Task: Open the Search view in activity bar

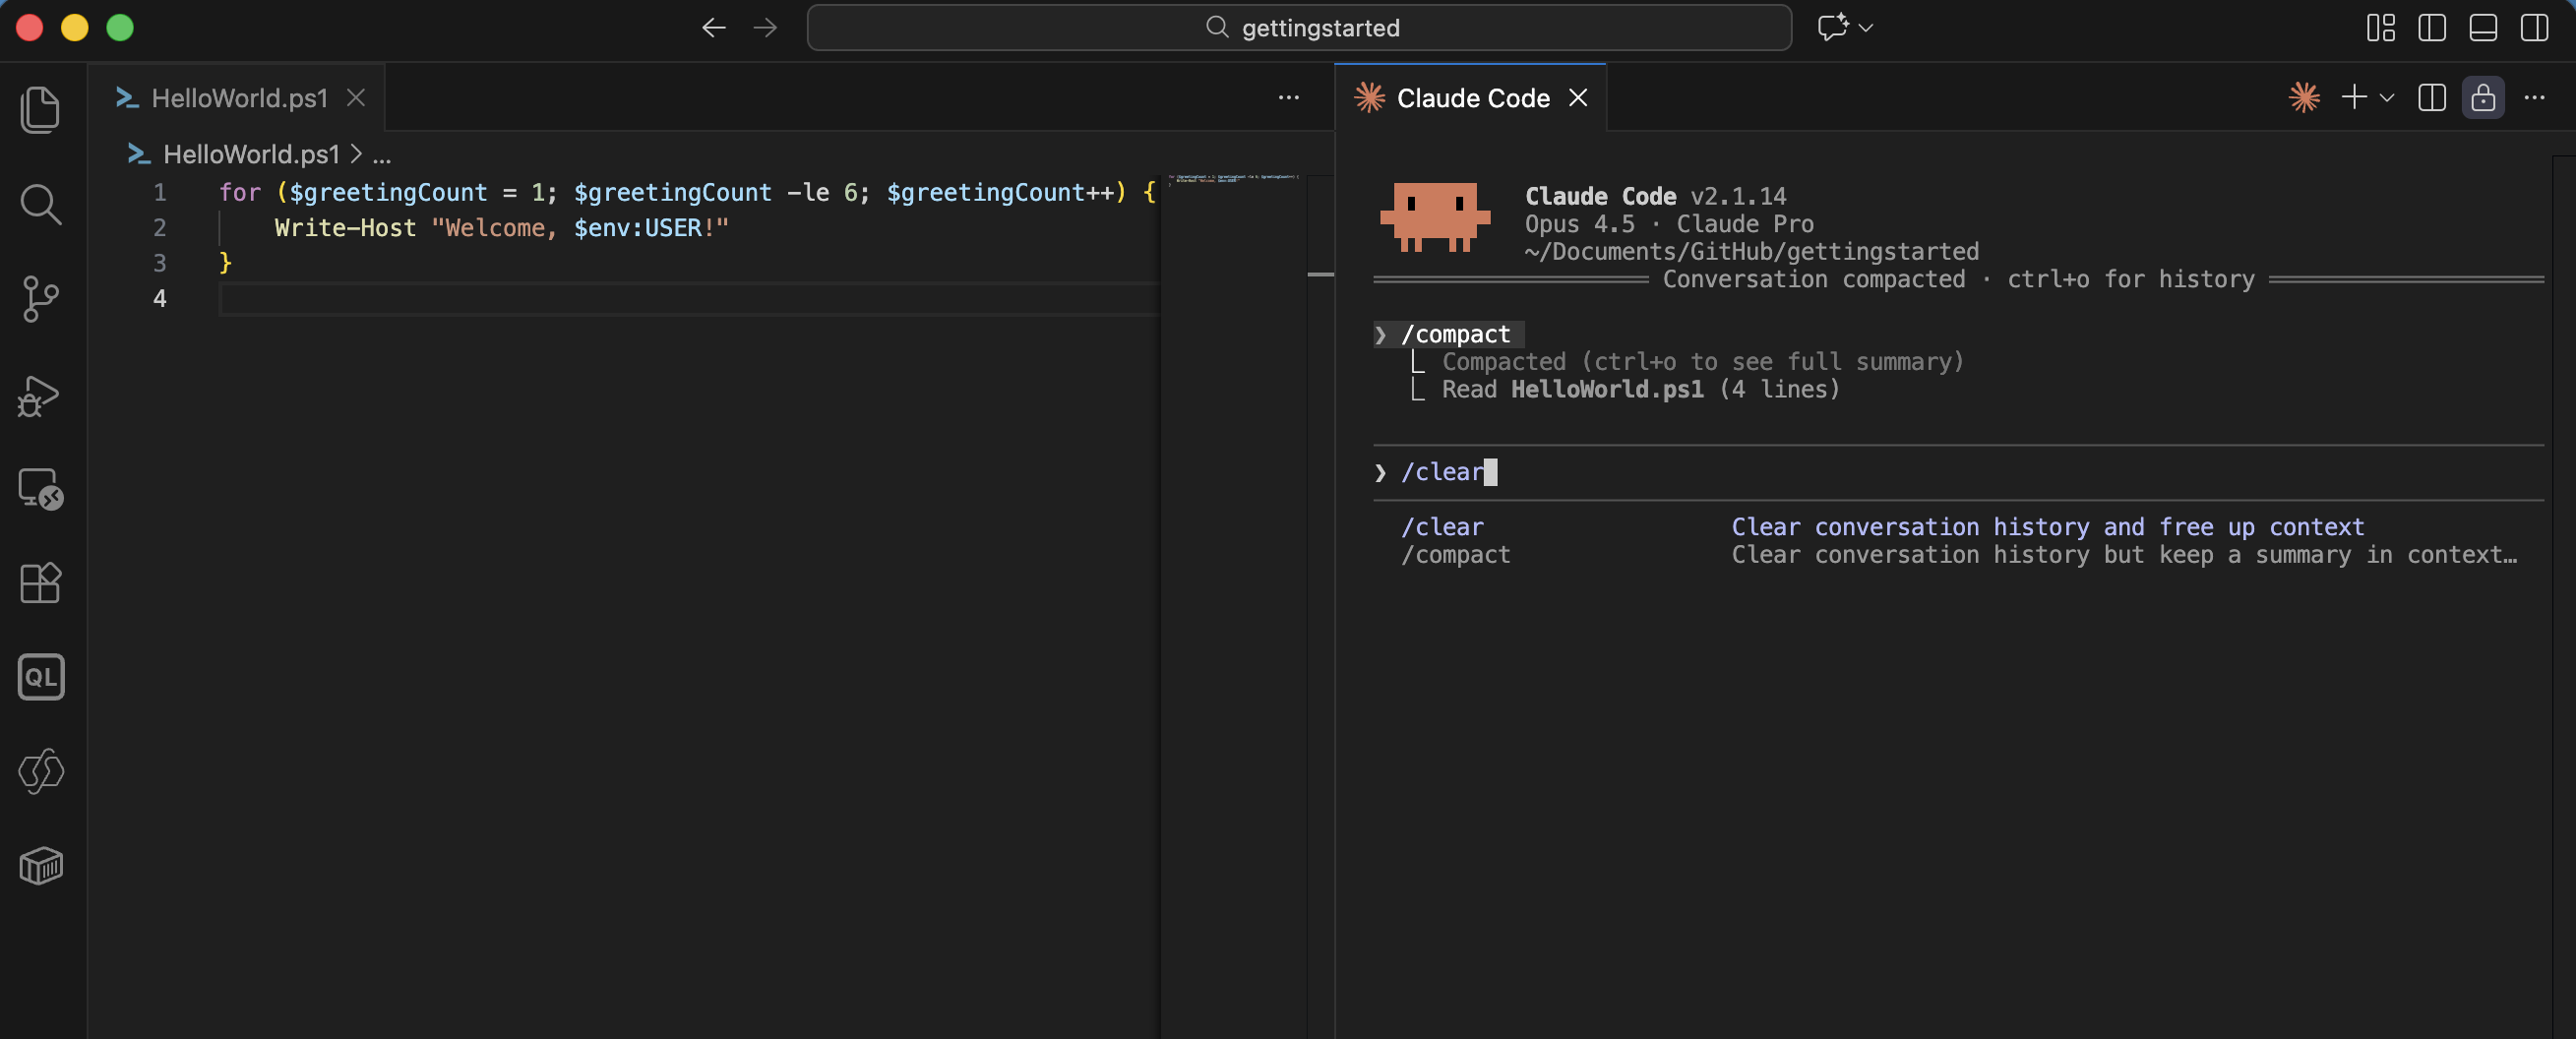Action: [x=40, y=204]
